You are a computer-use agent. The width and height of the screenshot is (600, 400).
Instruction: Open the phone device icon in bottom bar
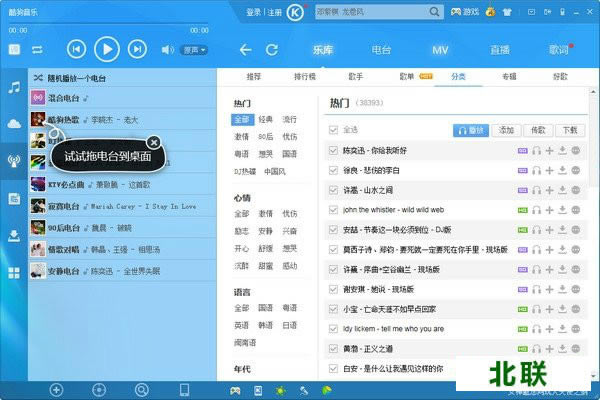click(184, 390)
